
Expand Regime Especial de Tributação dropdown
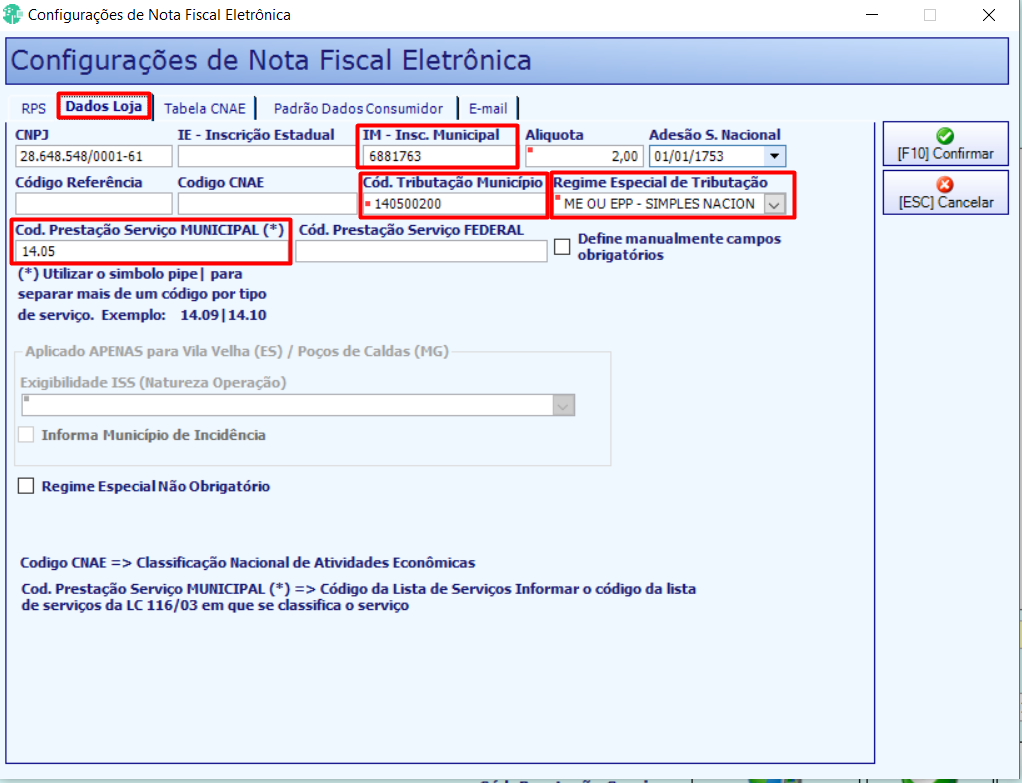774,204
